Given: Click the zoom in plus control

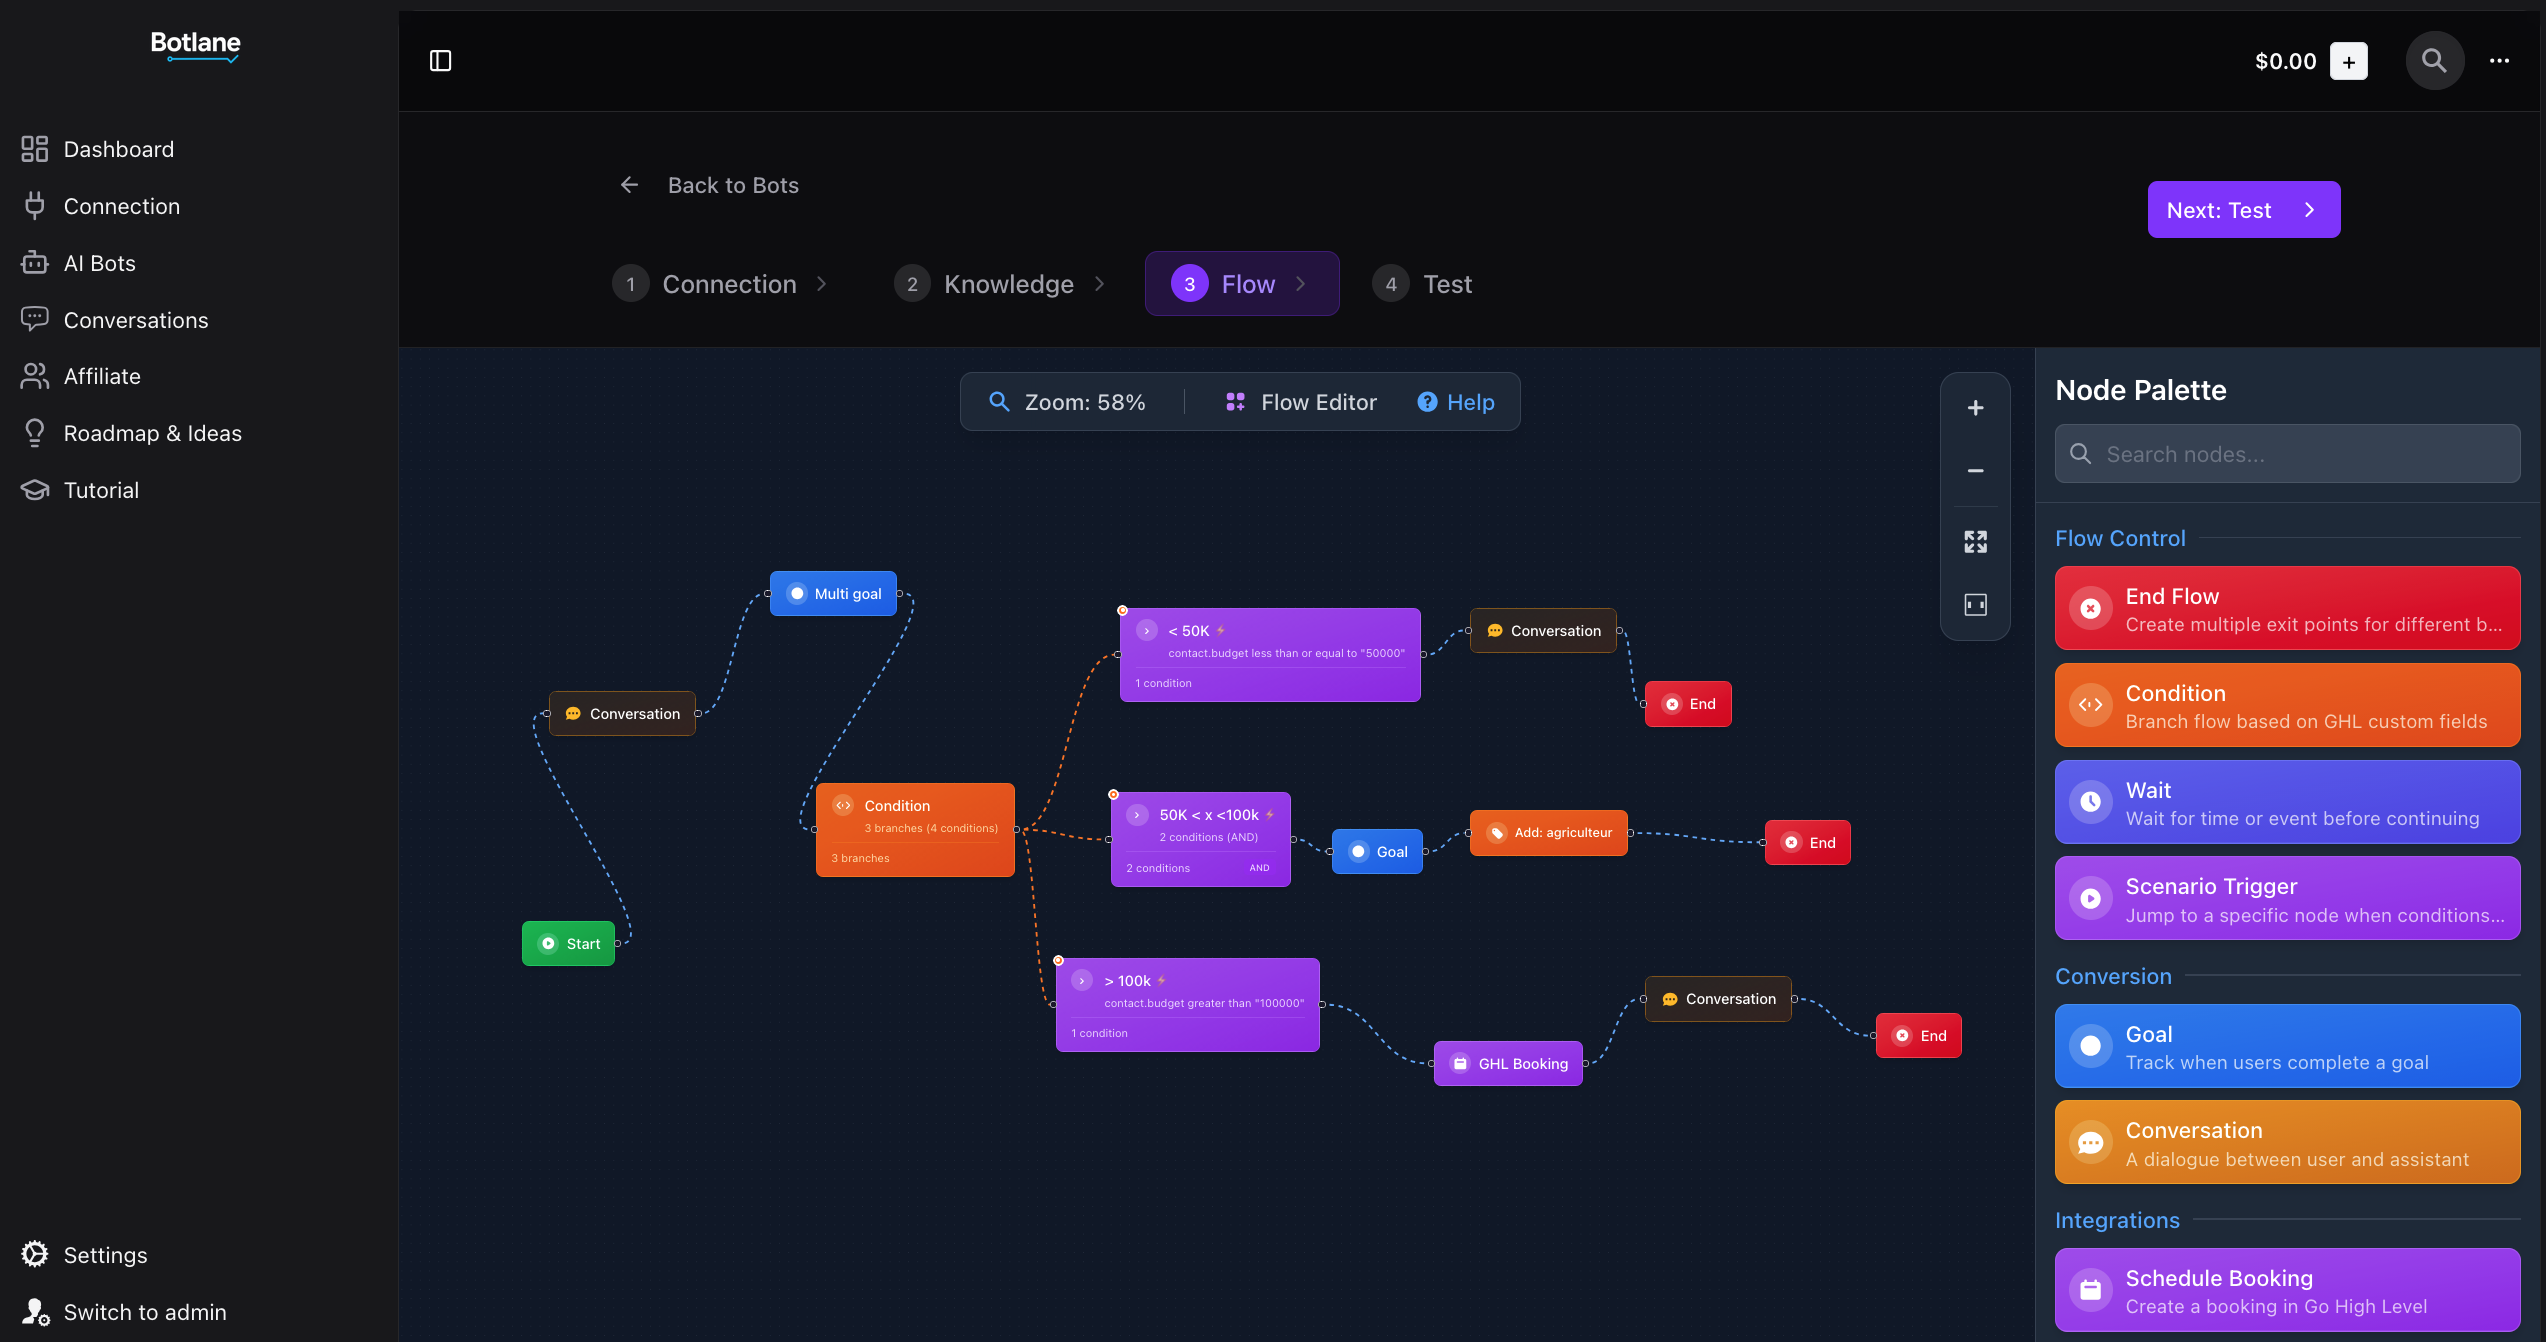Looking at the screenshot, I should pyautogui.click(x=1975, y=408).
